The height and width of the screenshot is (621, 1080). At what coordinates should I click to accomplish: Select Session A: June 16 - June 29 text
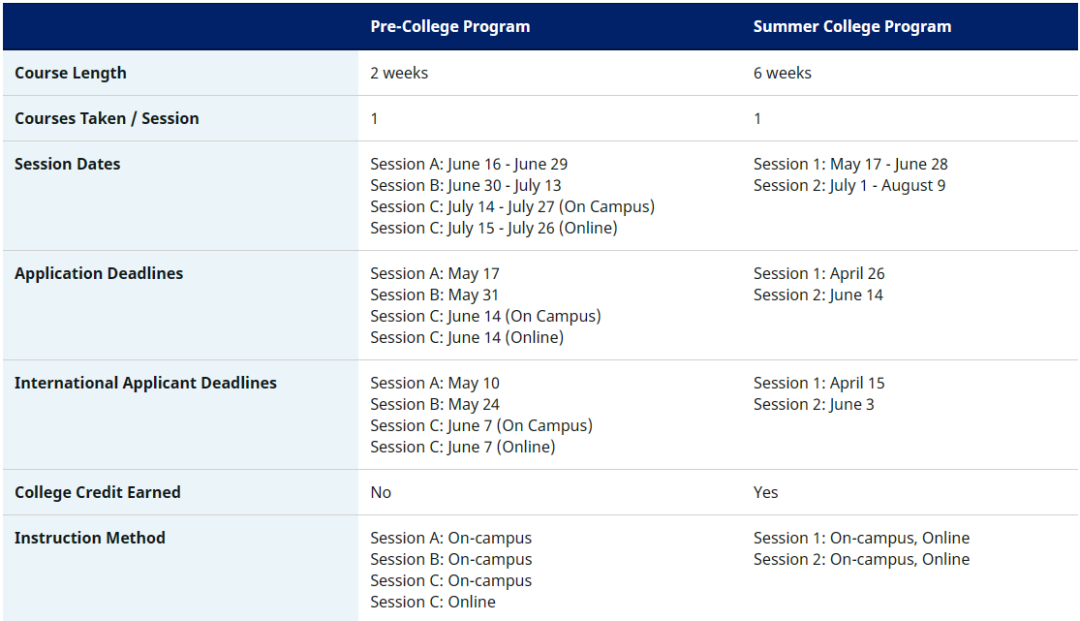(x=468, y=164)
